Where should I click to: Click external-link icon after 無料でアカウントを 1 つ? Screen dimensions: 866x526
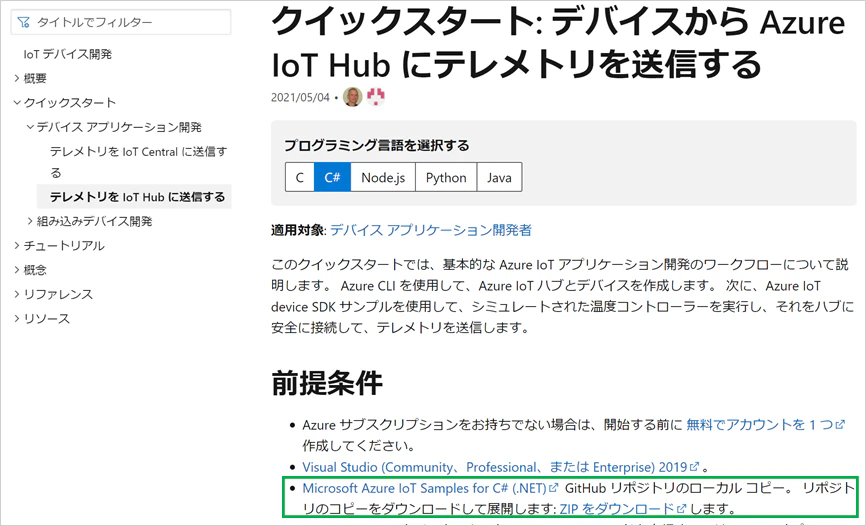point(840,424)
